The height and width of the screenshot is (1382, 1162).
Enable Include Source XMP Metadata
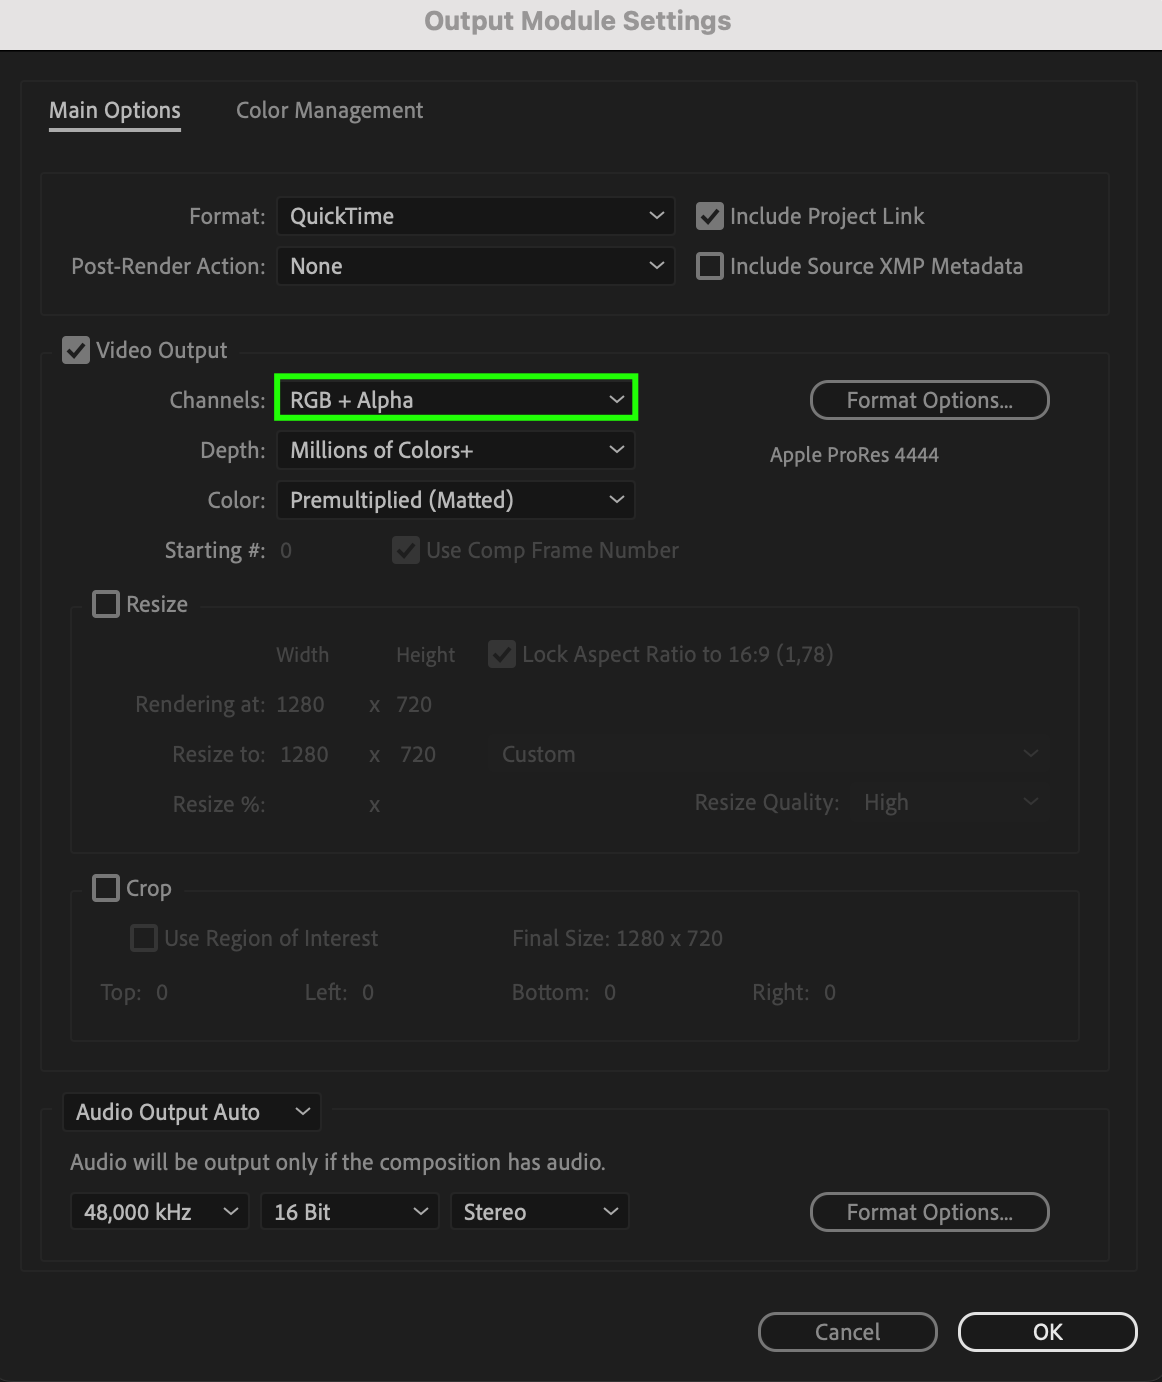tap(710, 266)
